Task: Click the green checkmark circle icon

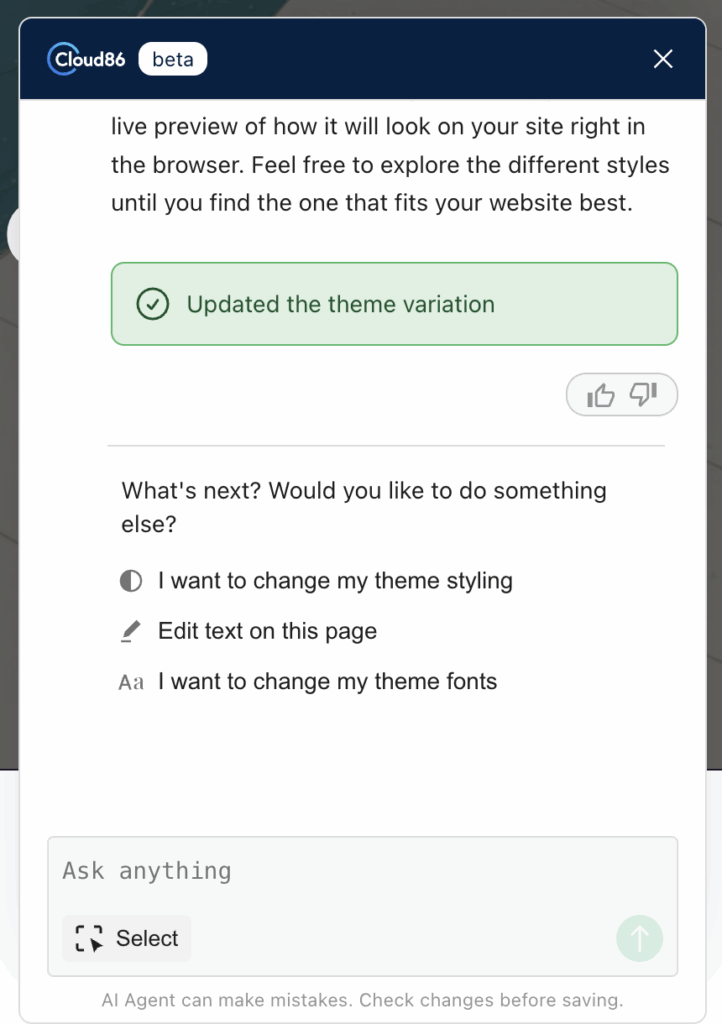Action: click(x=152, y=304)
